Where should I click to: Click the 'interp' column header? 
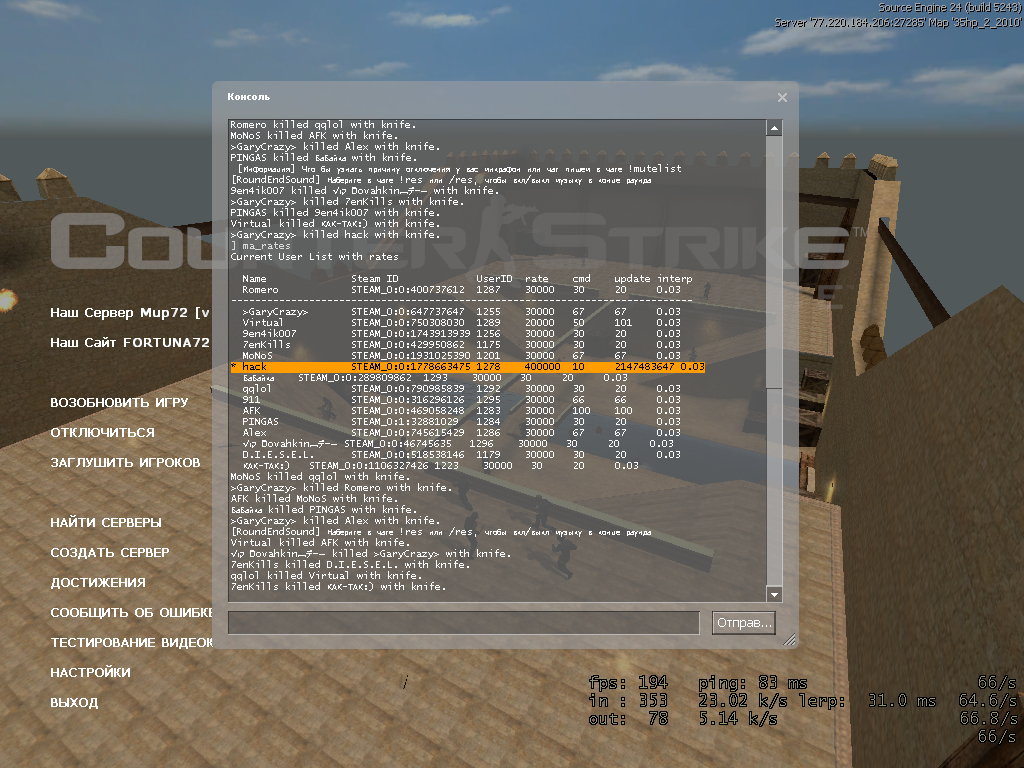[x=675, y=278]
